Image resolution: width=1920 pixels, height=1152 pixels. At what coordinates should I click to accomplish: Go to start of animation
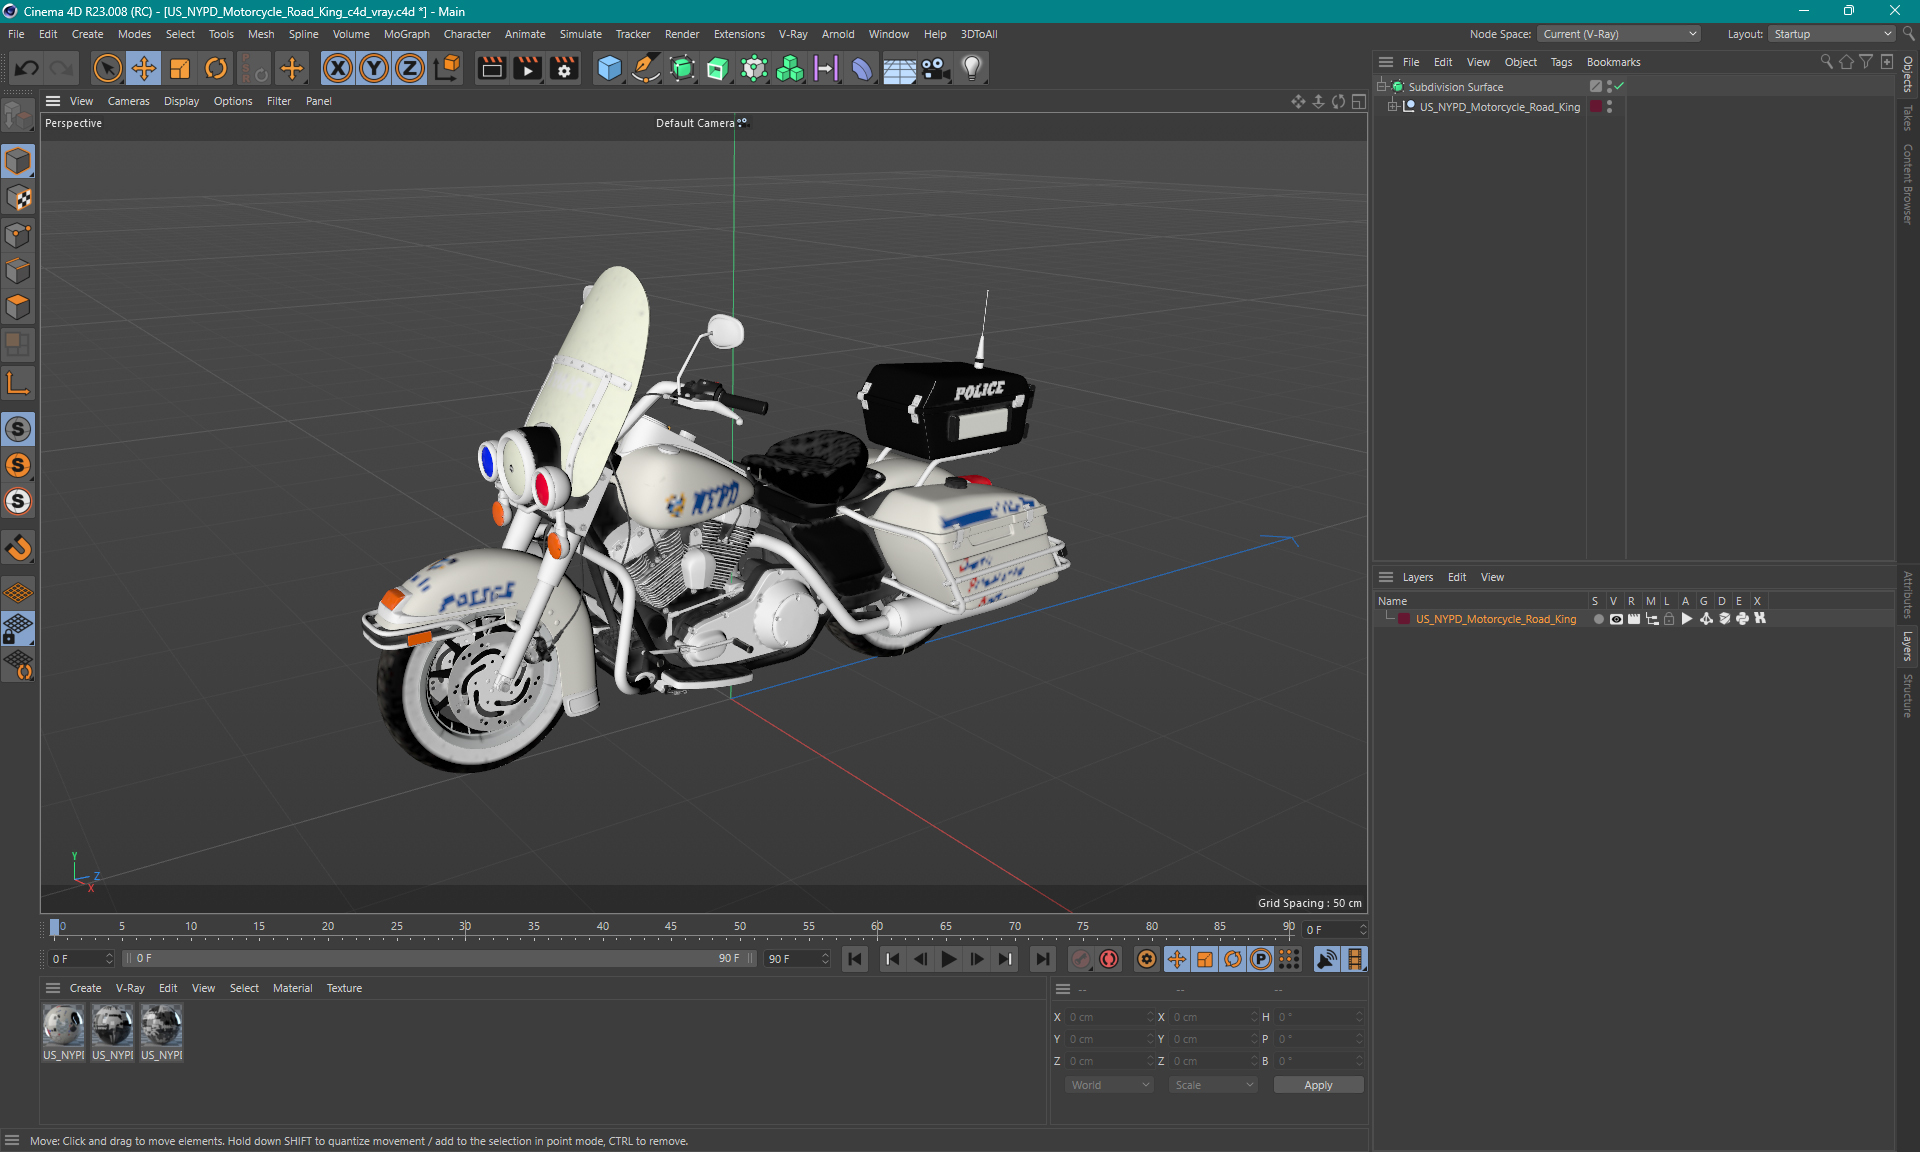coord(855,959)
